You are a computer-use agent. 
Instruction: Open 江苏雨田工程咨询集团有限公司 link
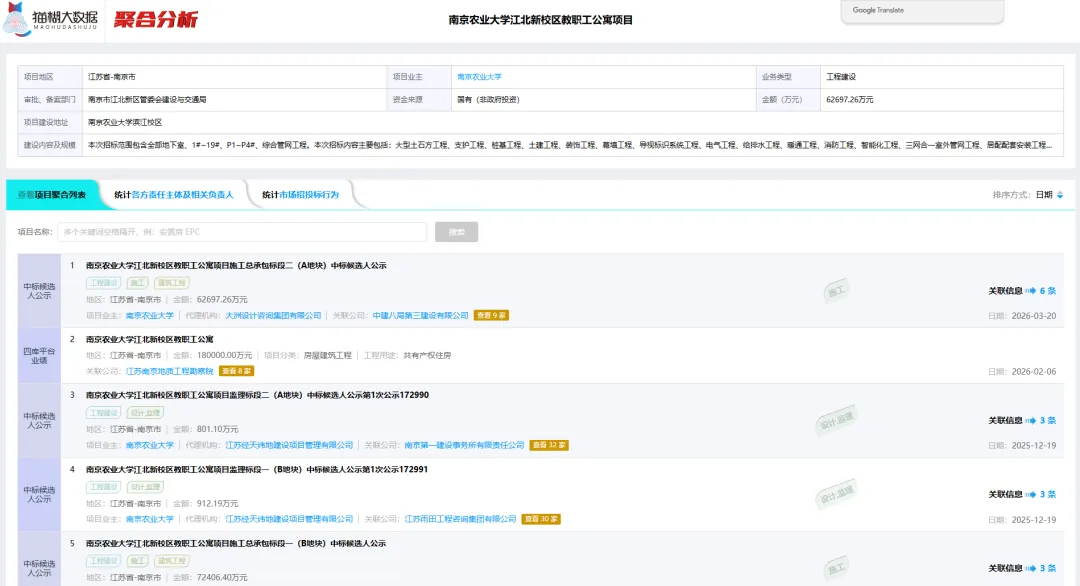pos(460,519)
